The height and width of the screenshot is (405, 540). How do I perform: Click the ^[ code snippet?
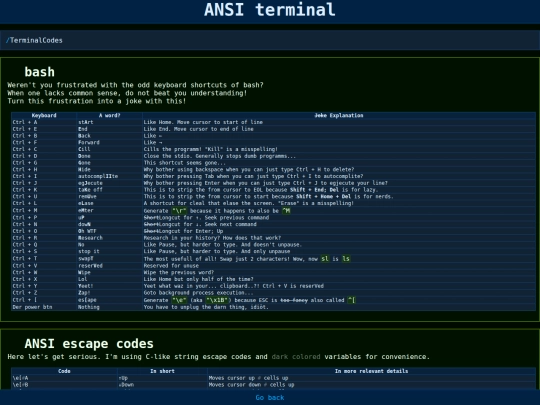click(352, 300)
